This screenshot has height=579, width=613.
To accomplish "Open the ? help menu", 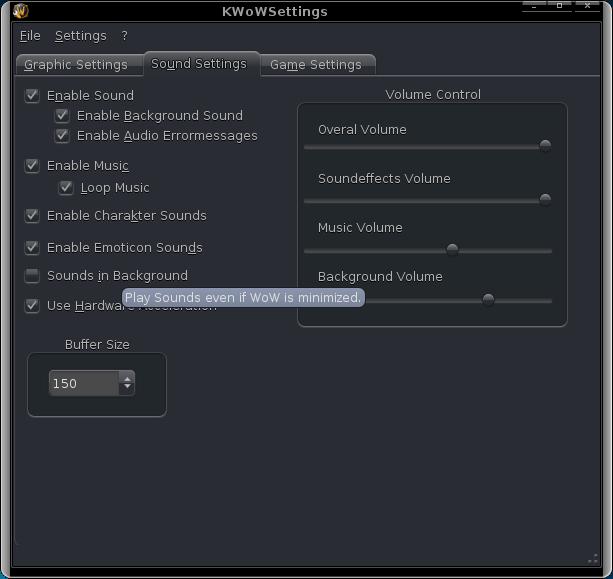I will point(124,36).
